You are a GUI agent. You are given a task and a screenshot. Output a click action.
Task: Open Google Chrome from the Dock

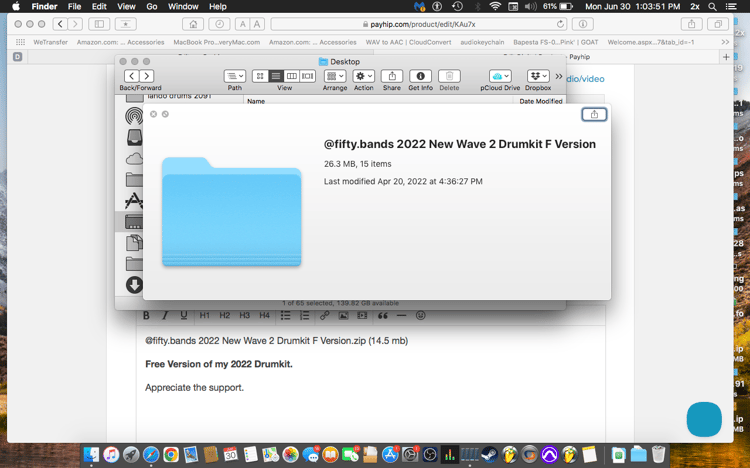click(170, 454)
